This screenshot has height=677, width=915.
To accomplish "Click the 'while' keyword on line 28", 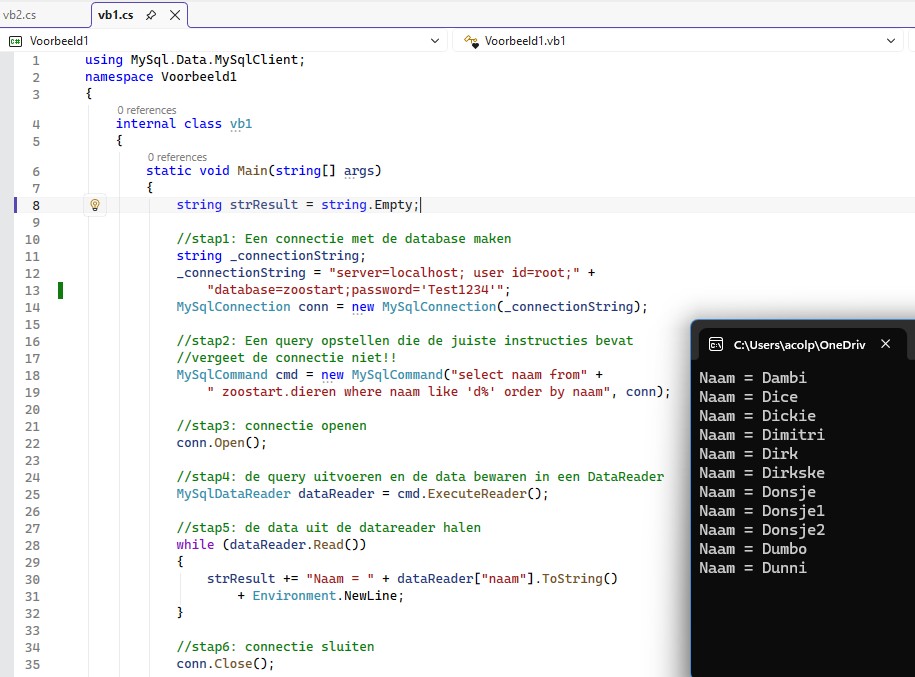I will click(195, 545).
